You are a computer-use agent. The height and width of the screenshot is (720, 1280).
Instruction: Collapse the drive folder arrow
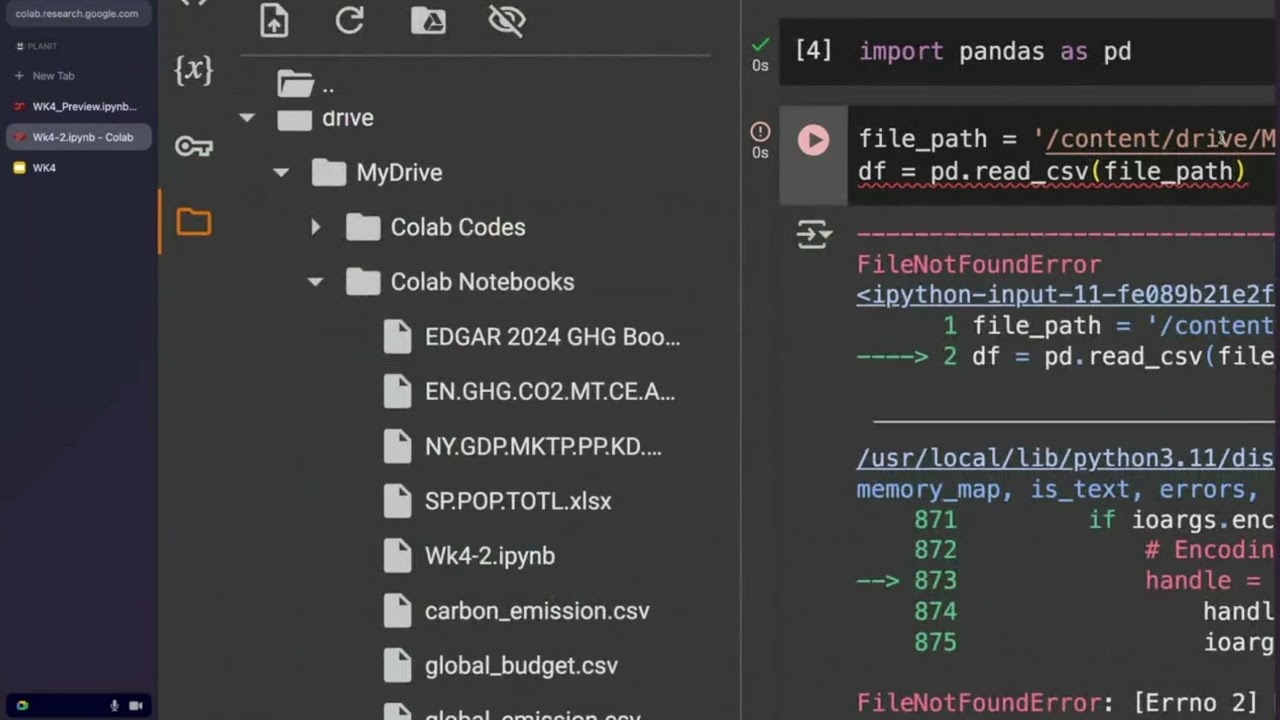point(247,118)
